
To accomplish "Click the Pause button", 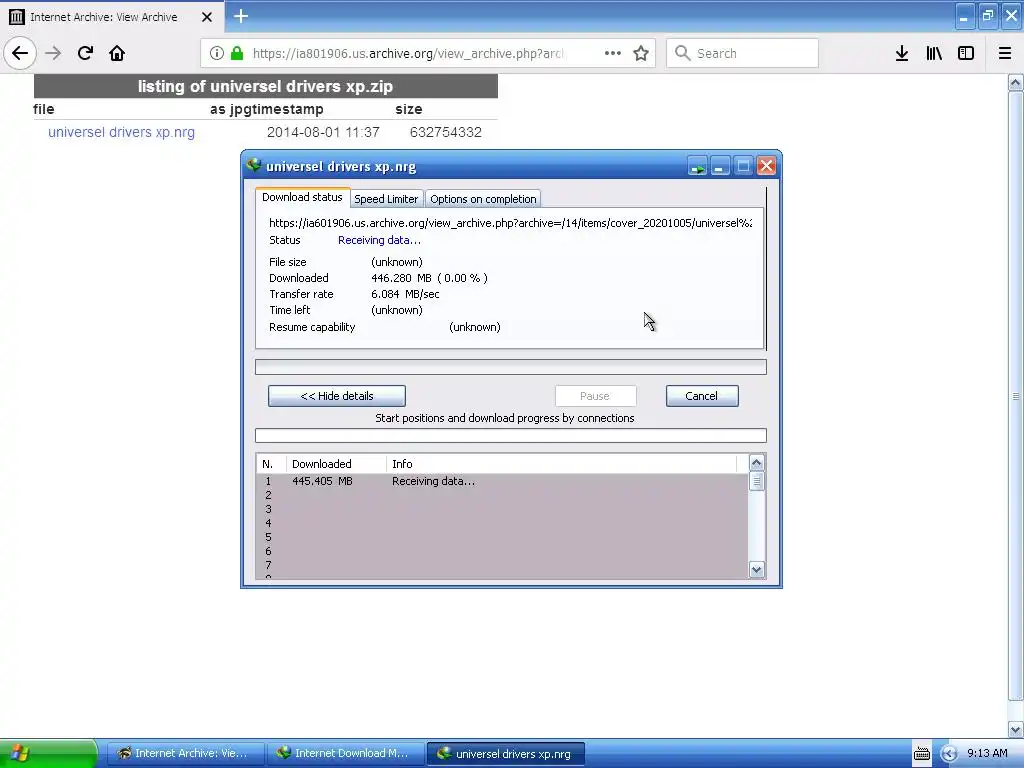I will point(595,396).
